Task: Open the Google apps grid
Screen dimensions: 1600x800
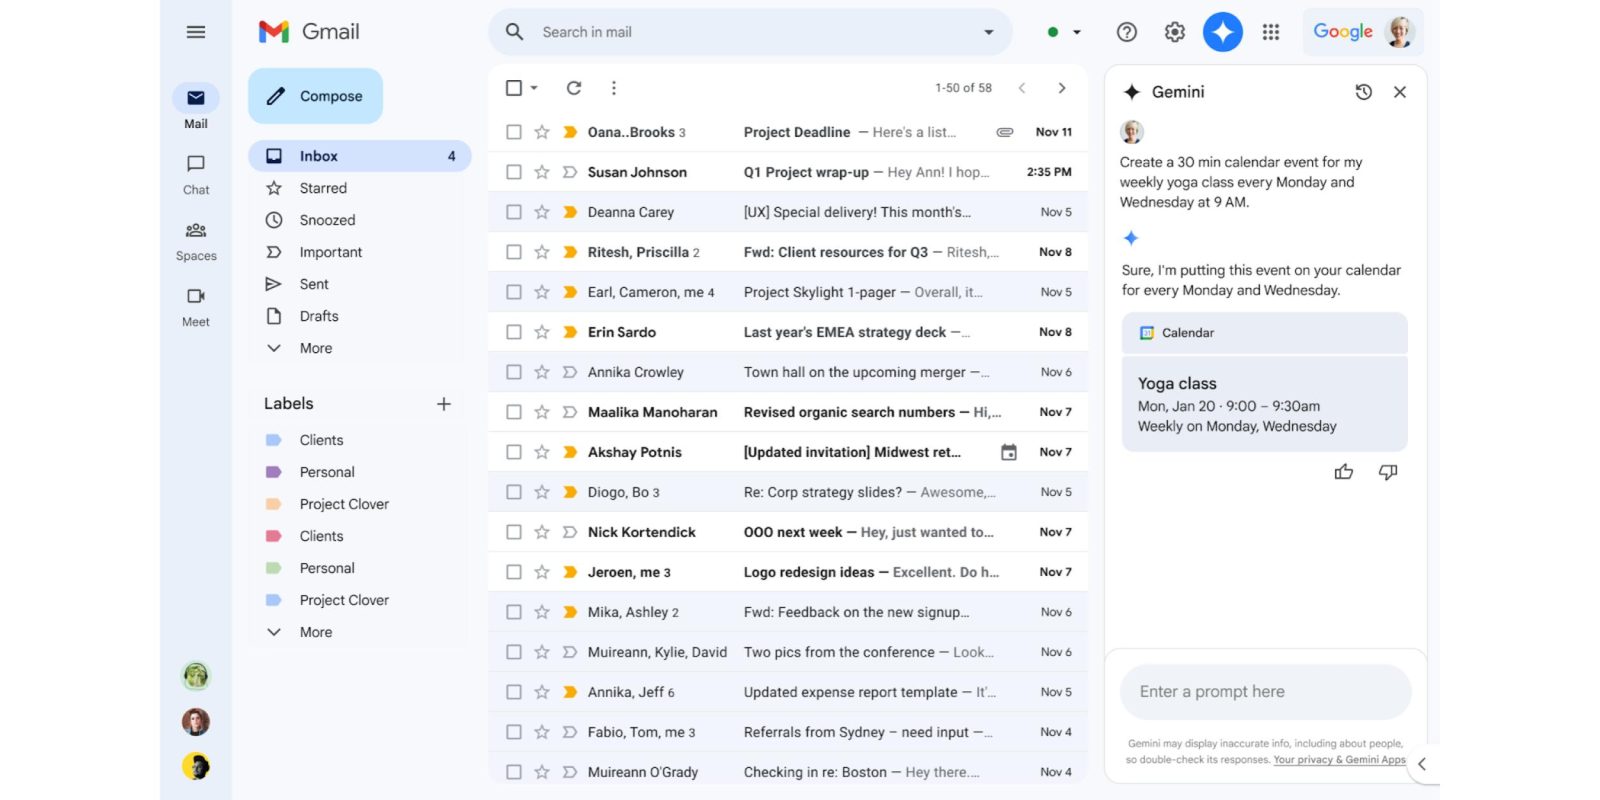Action: coord(1271,32)
